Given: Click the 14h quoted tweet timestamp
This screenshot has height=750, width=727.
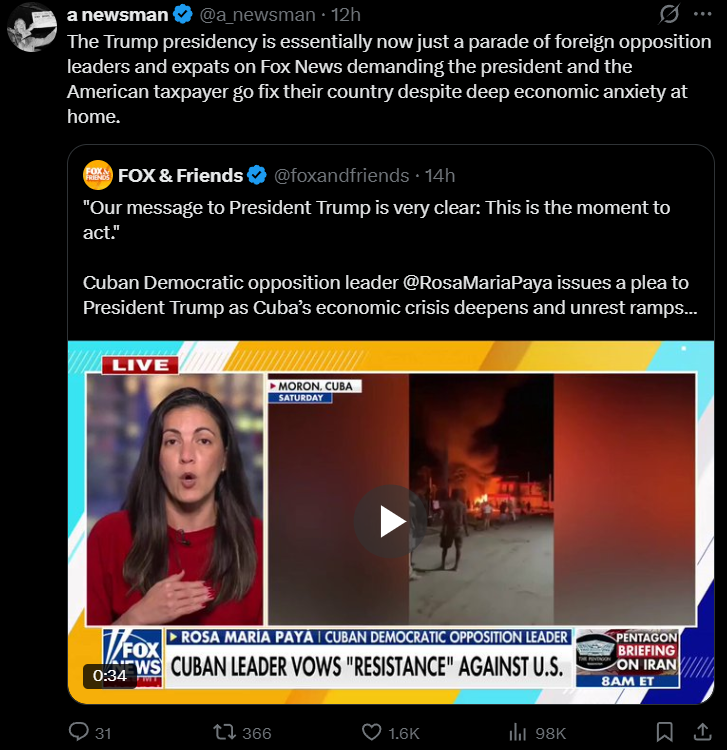Looking at the screenshot, I should click(440, 176).
